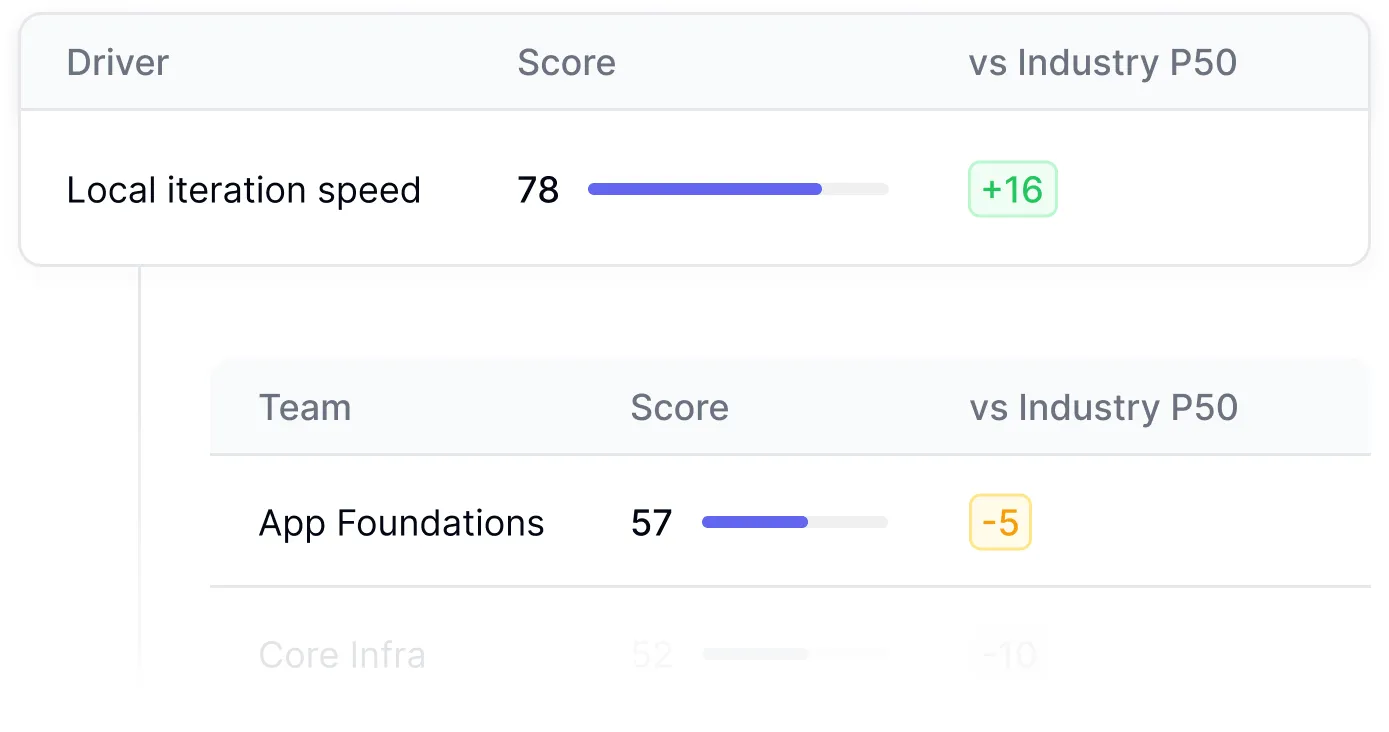Image resolution: width=1389 pixels, height=732 pixels.
Task: Click the unfilled end of the 57 score bar
Action: coord(848,522)
